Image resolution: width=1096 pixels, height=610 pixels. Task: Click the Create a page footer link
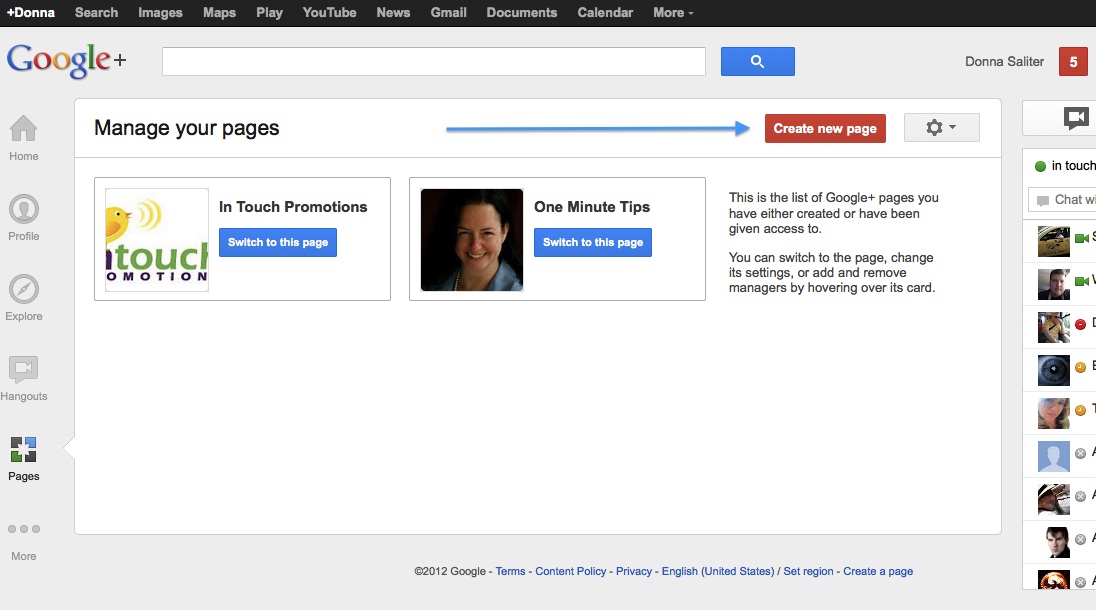(x=878, y=571)
